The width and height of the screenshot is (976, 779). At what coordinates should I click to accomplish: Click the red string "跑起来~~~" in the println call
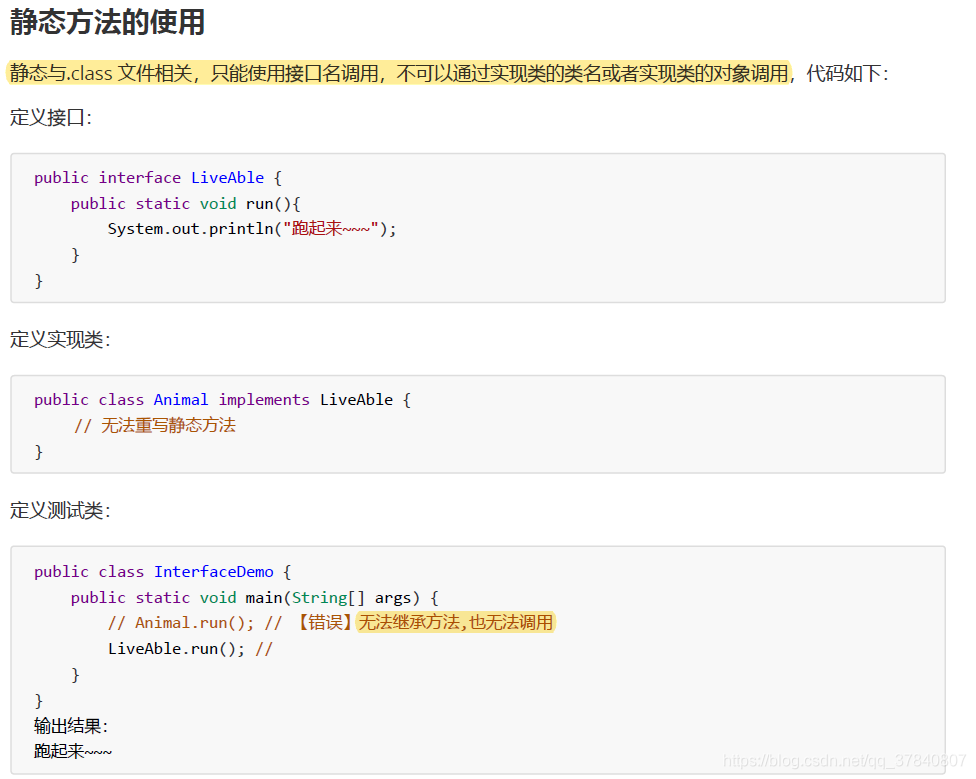(x=331, y=229)
